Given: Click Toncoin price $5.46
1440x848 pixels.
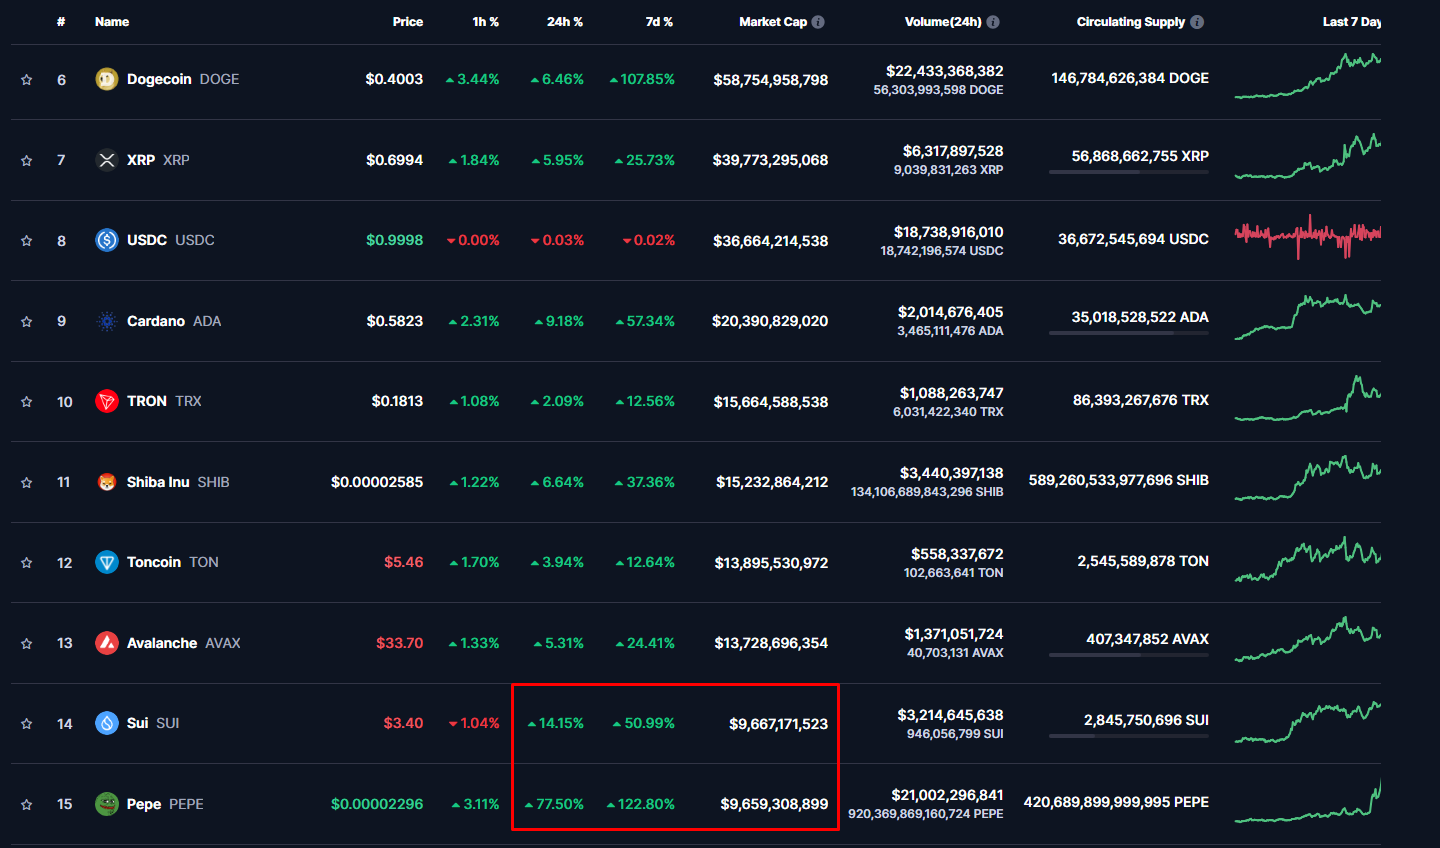Looking at the screenshot, I should click(x=404, y=562).
